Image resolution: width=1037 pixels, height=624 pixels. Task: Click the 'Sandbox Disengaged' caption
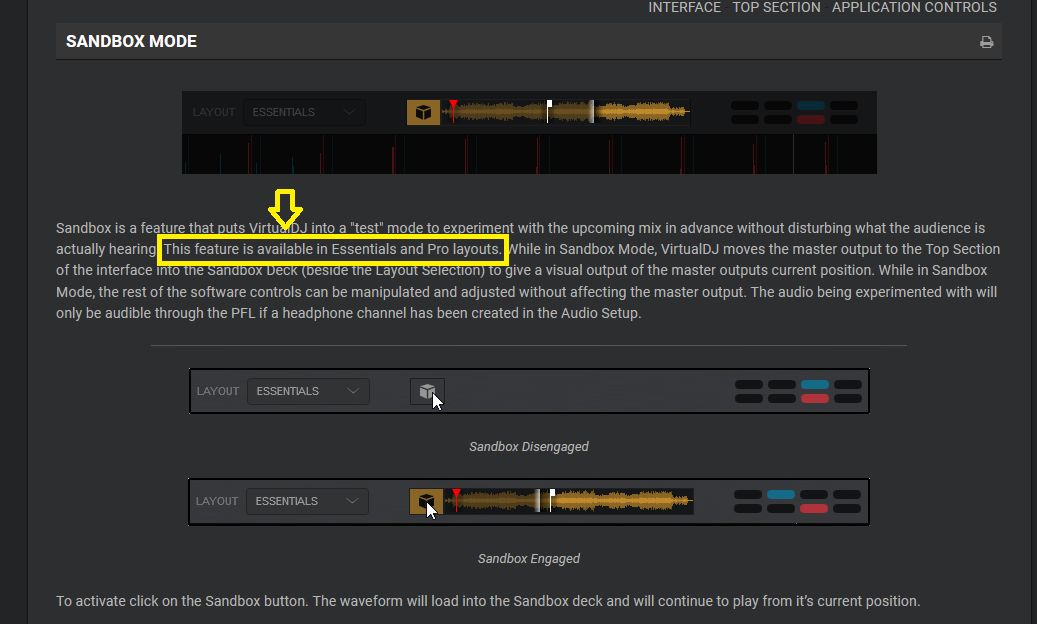point(529,447)
